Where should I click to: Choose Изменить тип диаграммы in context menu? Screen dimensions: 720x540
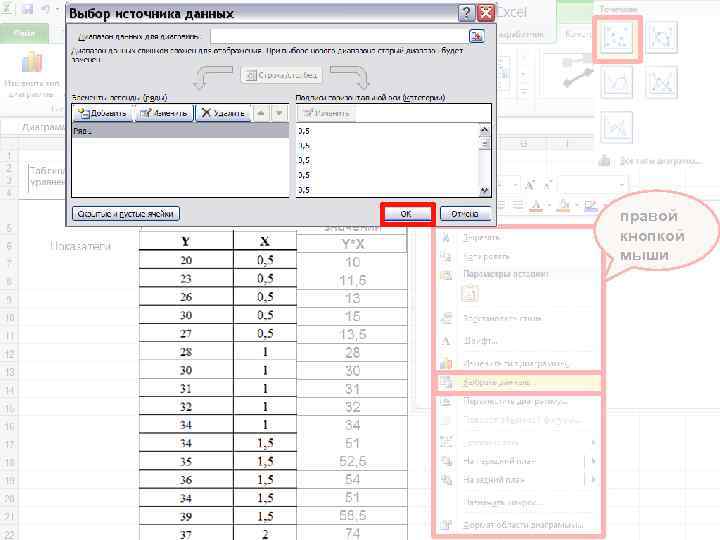[516, 363]
